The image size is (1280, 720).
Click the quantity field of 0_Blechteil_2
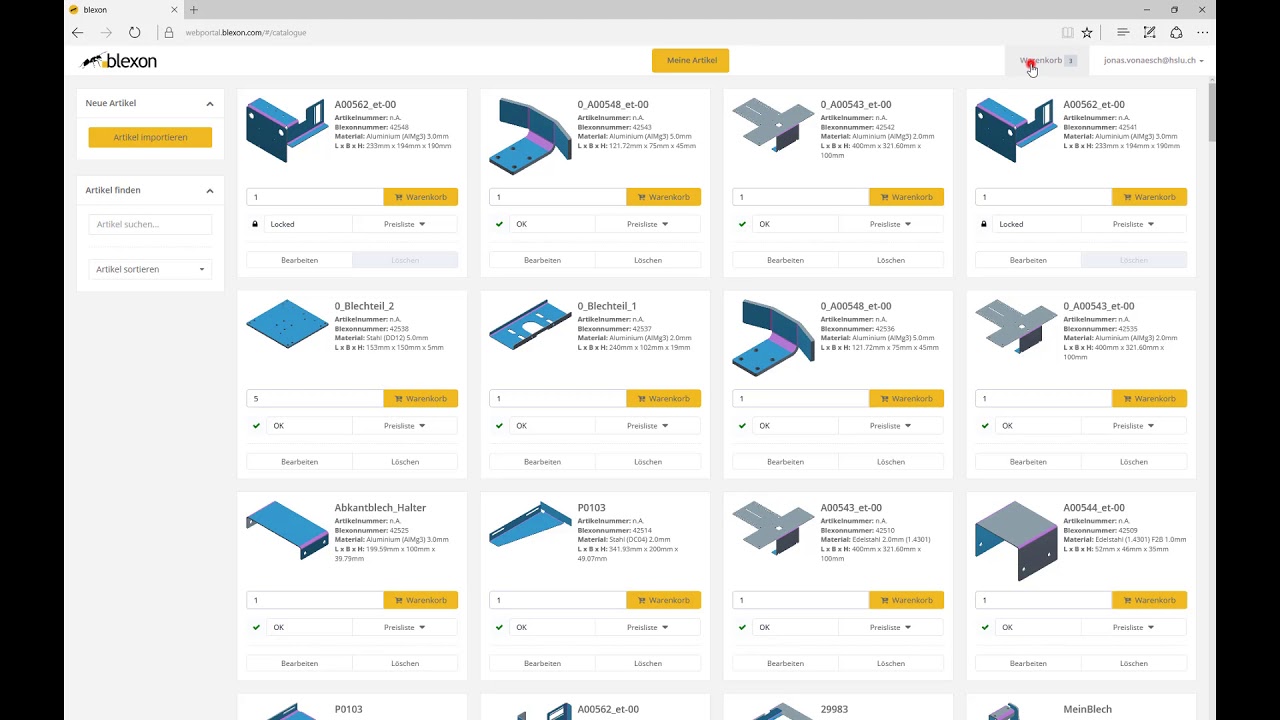pos(315,398)
